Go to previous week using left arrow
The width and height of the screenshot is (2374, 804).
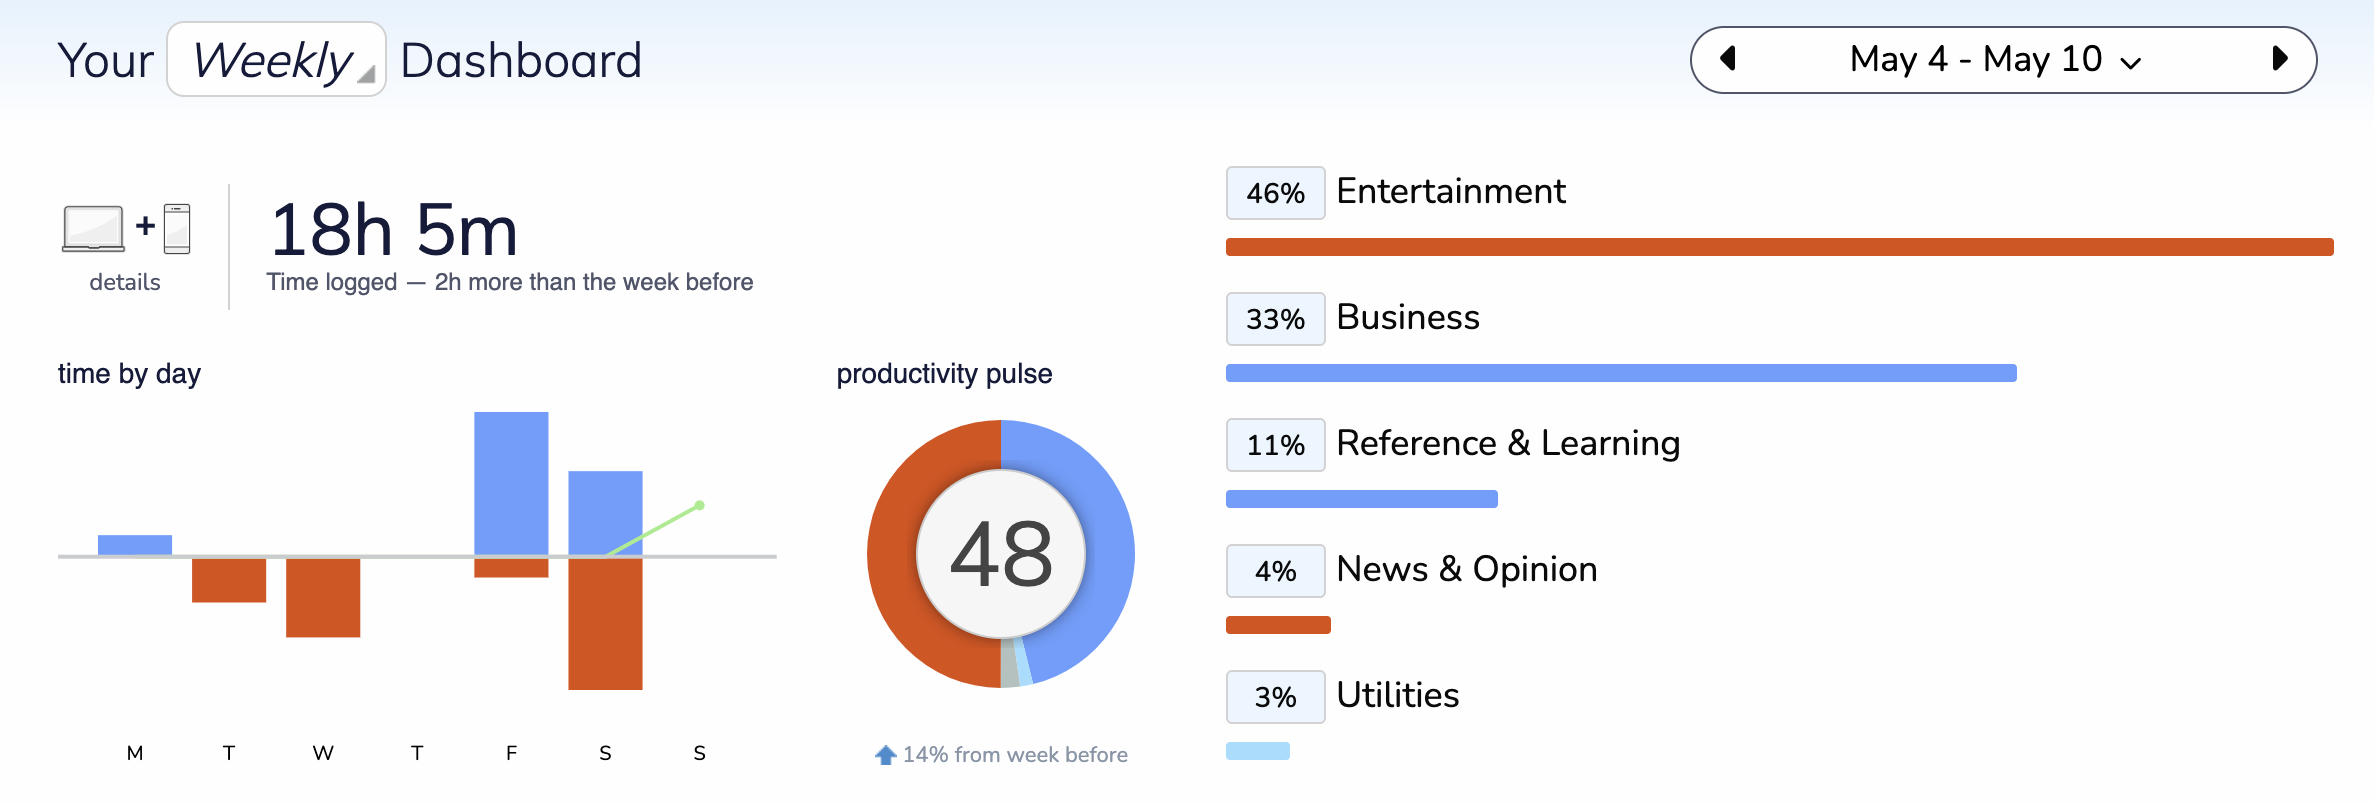tap(1727, 59)
